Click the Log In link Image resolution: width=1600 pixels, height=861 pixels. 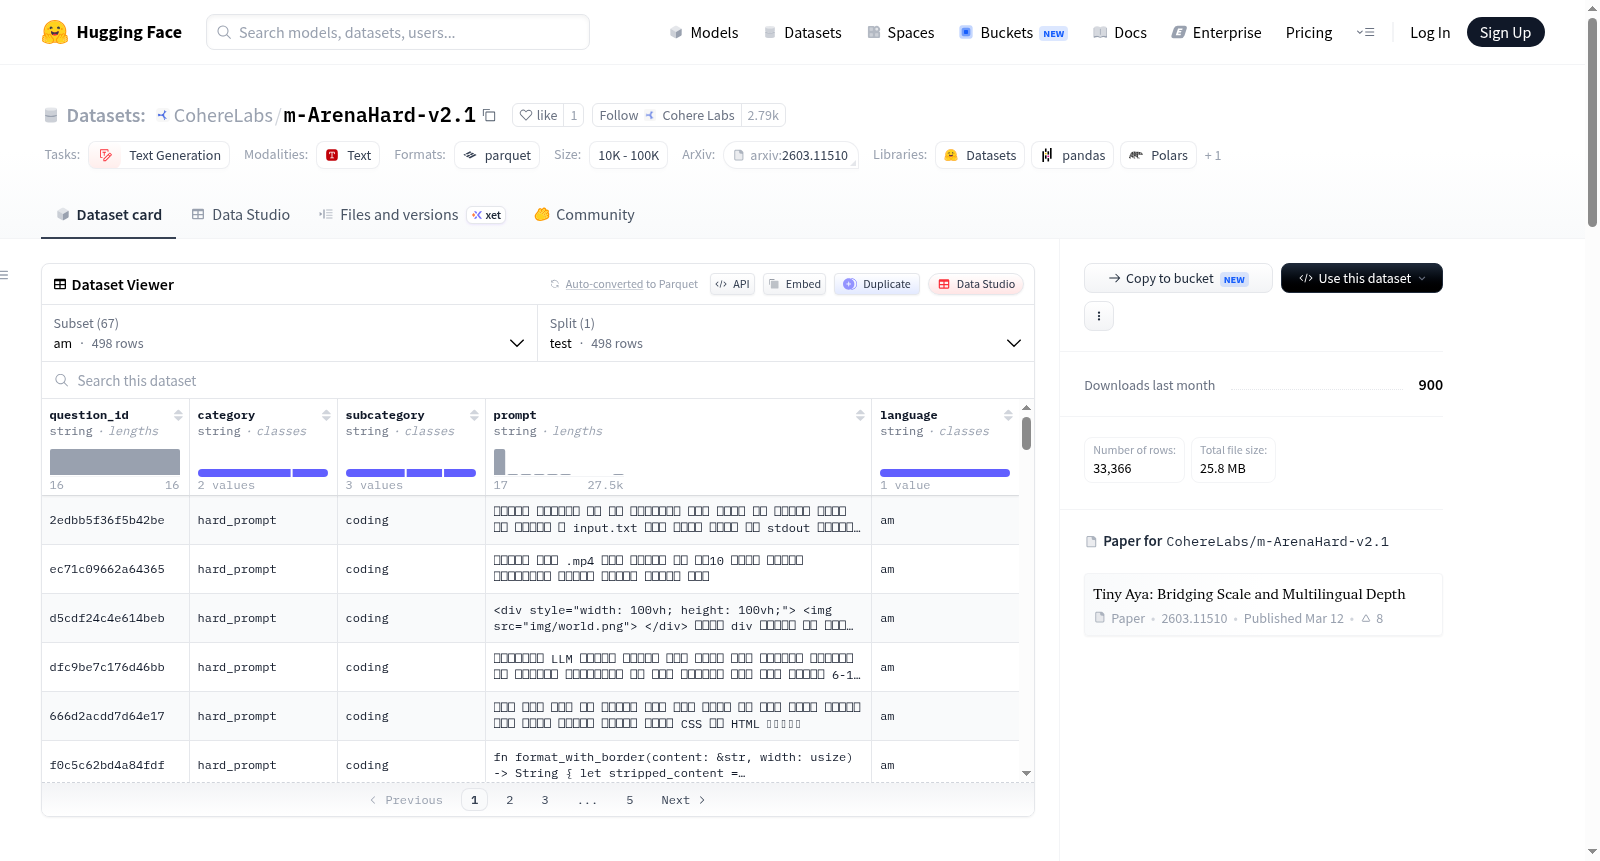pyautogui.click(x=1430, y=32)
